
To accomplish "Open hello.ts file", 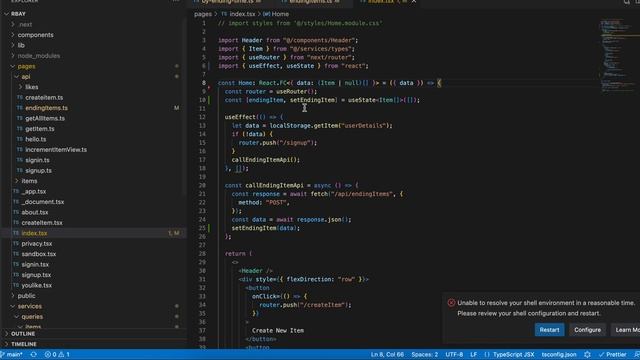I will (36, 139).
